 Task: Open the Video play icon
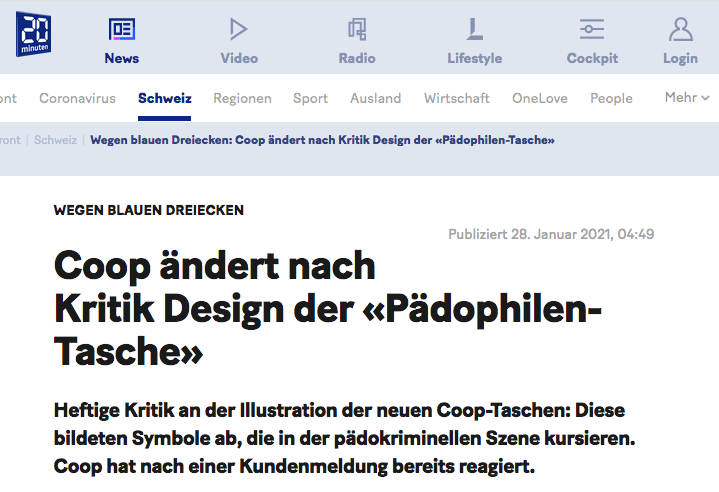(x=238, y=29)
